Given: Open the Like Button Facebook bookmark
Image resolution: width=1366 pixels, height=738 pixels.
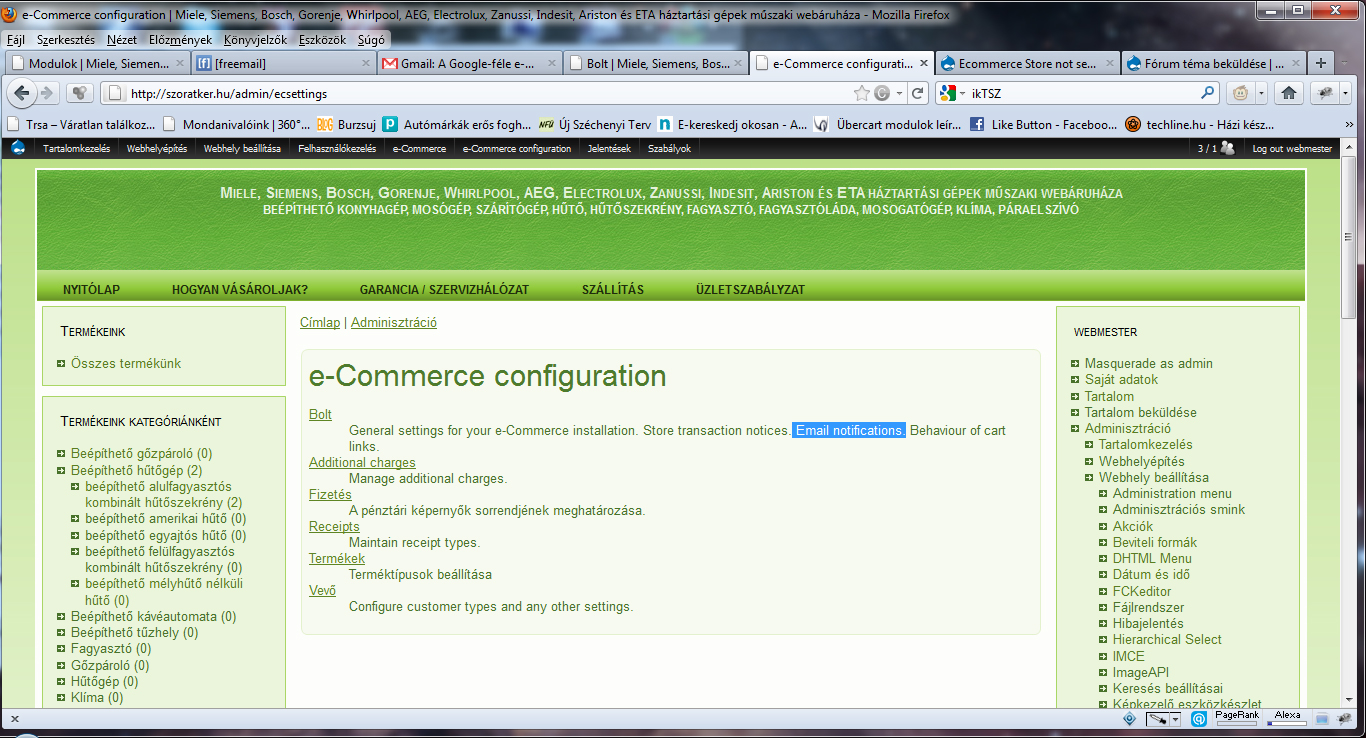Looking at the screenshot, I should coord(1043,125).
